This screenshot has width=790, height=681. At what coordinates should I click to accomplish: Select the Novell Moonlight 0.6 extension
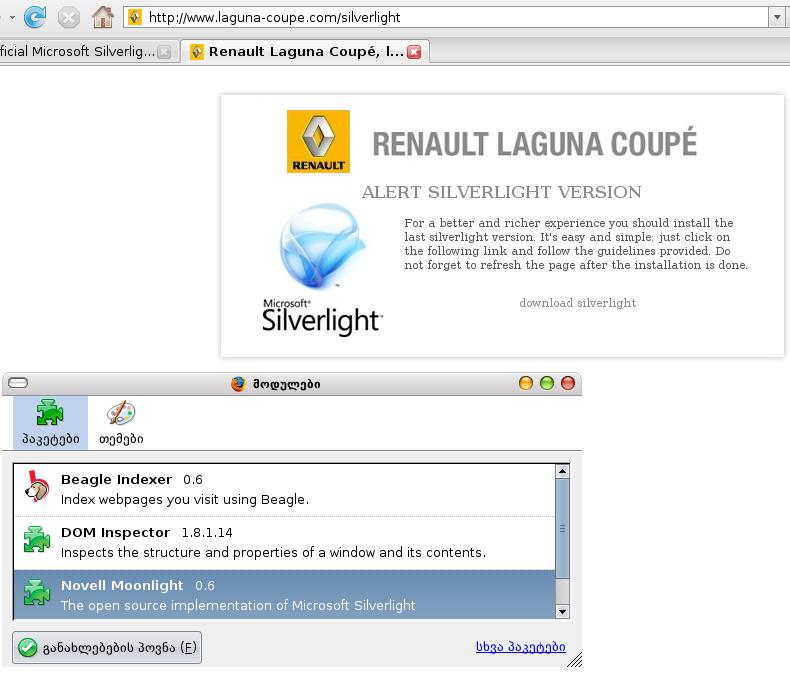click(x=285, y=594)
